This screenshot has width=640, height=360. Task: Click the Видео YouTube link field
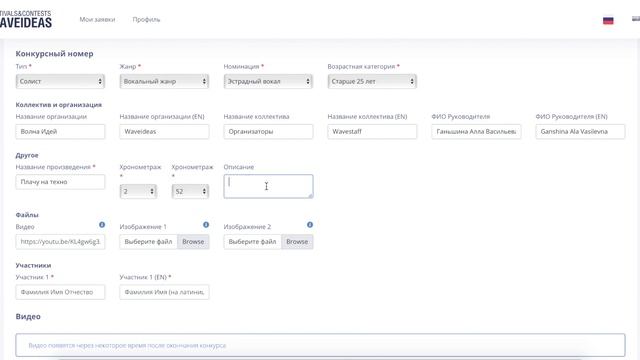[60, 242]
